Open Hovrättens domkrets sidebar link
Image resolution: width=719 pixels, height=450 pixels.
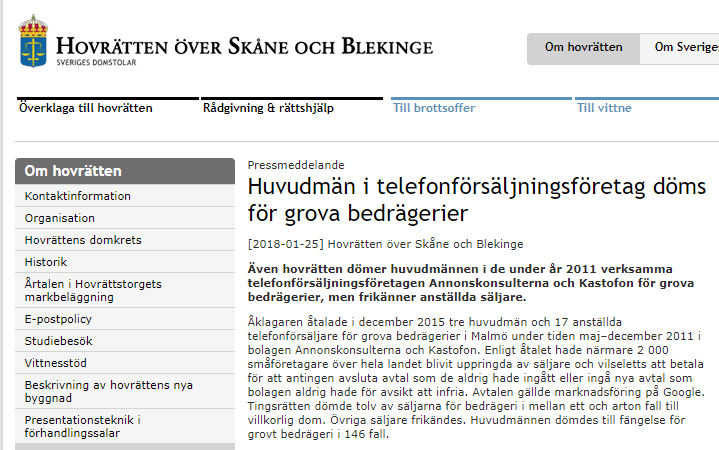[125, 240]
